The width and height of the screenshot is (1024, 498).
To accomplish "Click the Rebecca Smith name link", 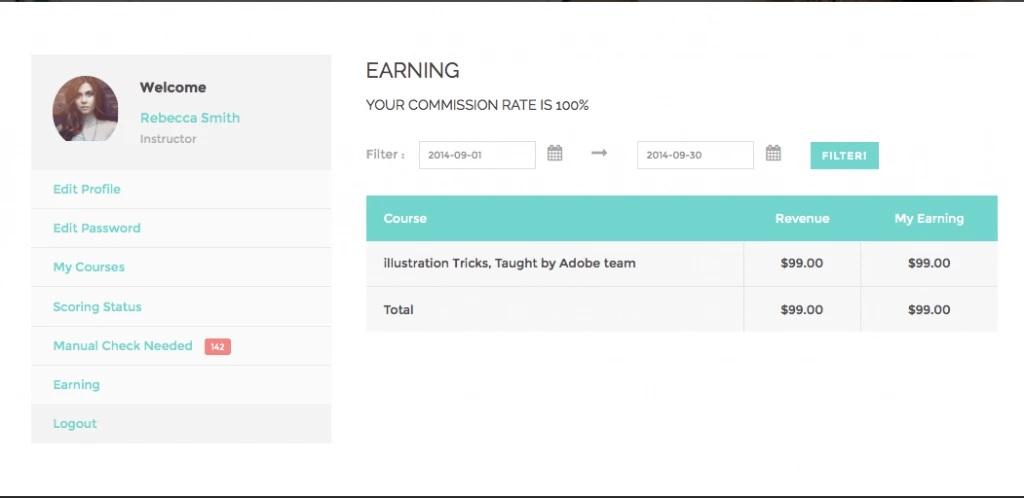I will coord(190,118).
